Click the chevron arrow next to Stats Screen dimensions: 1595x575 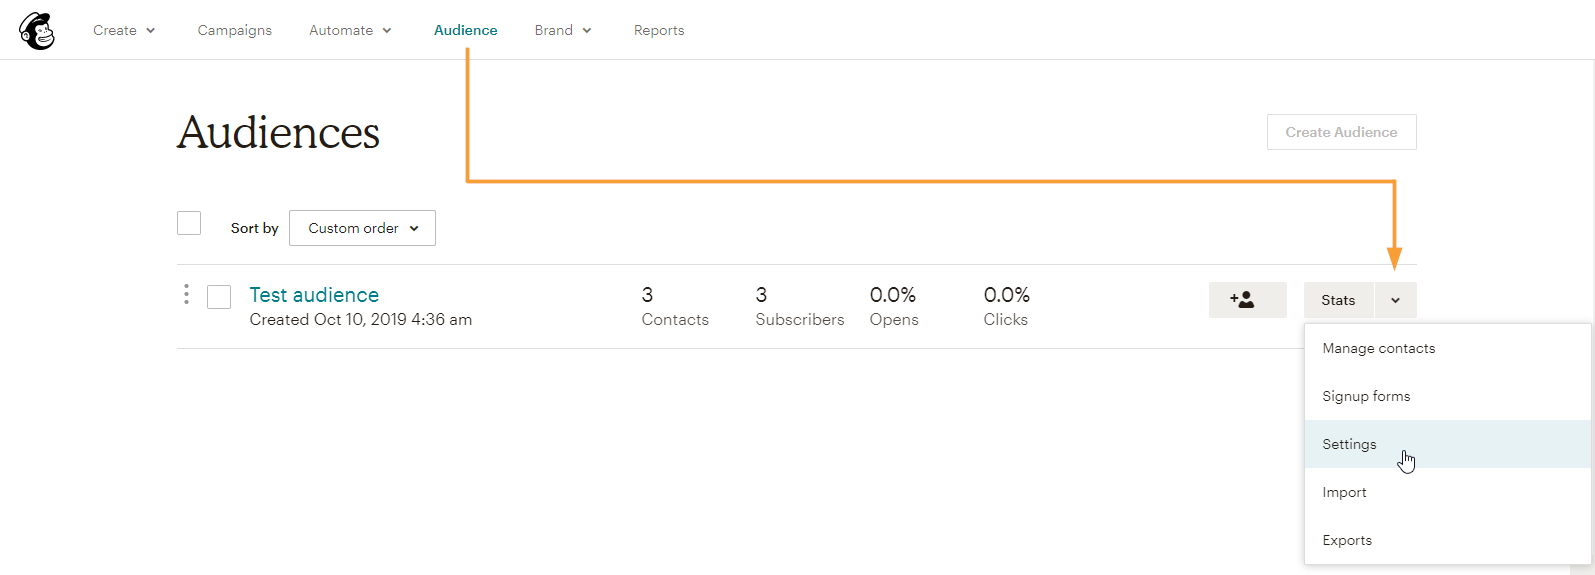click(x=1395, y=300)
